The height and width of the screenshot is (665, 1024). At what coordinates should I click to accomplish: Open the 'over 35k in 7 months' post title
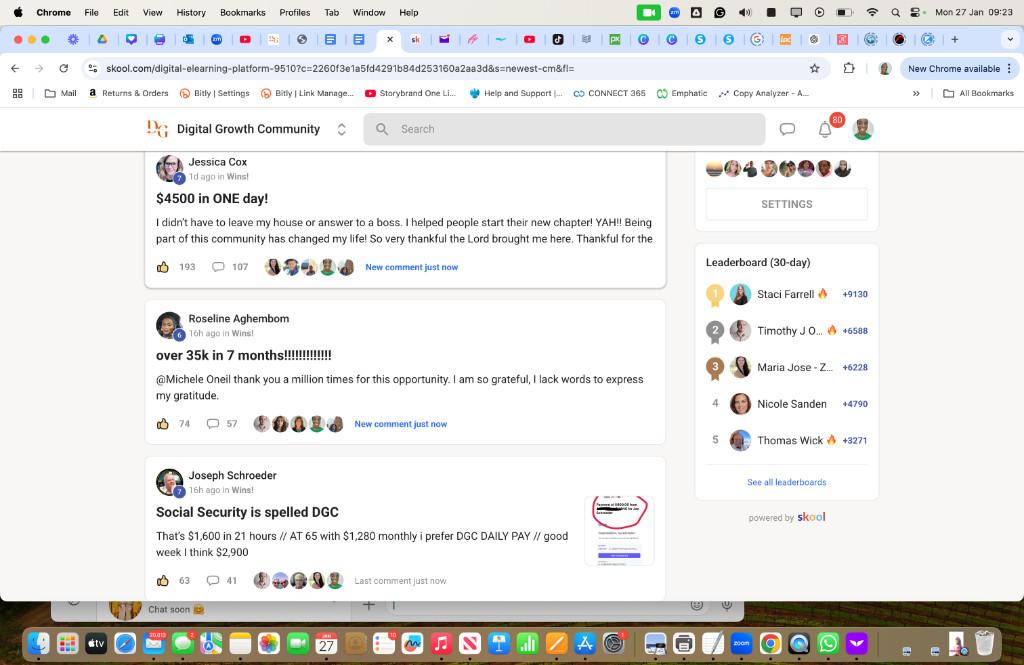pos(244,355)
